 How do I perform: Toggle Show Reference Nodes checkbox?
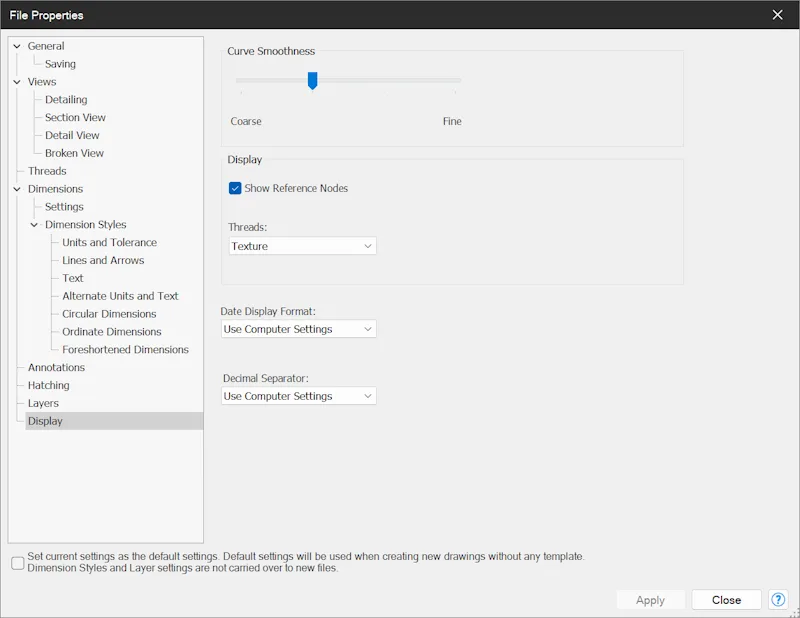(235, 188)
